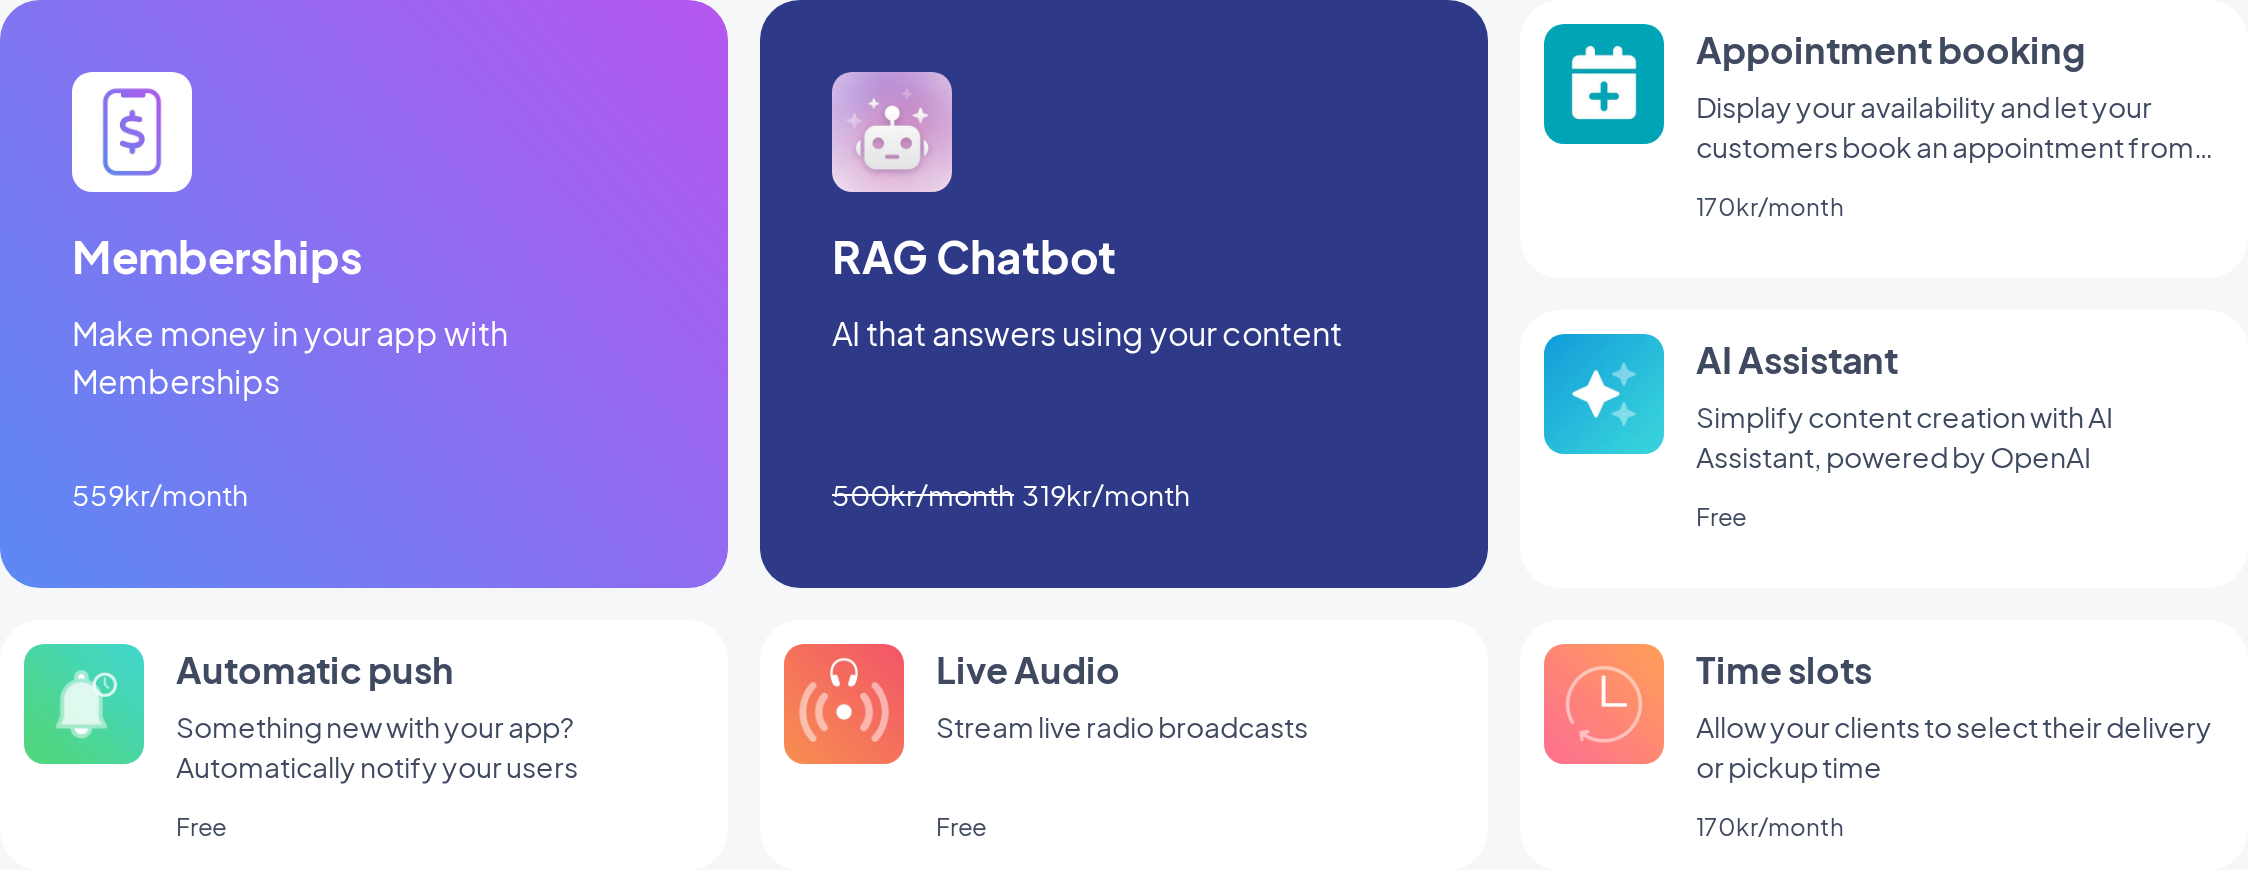Click the 319kr/month discounted chatbot price

(1106, 496)
